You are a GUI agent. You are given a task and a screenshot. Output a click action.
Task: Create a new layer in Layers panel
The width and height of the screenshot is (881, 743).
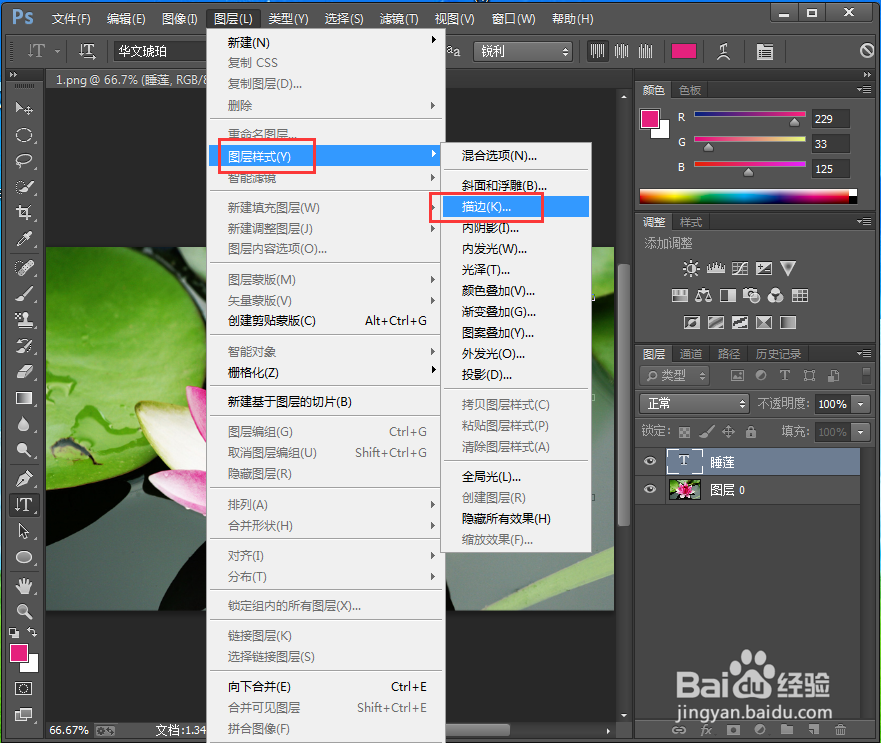[814, 730]
